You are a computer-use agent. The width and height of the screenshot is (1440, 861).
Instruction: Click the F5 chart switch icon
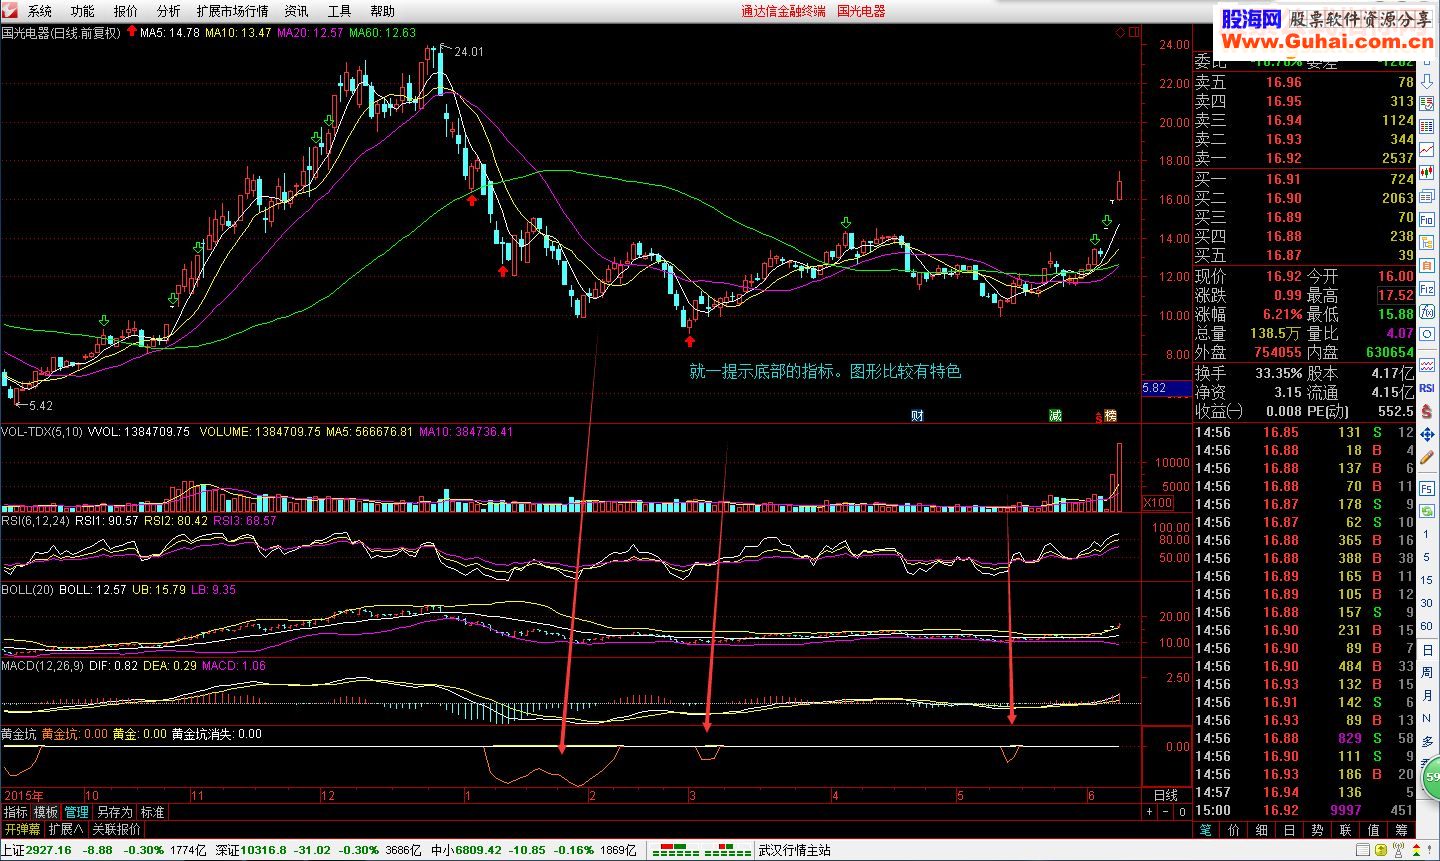(1427, 488)
